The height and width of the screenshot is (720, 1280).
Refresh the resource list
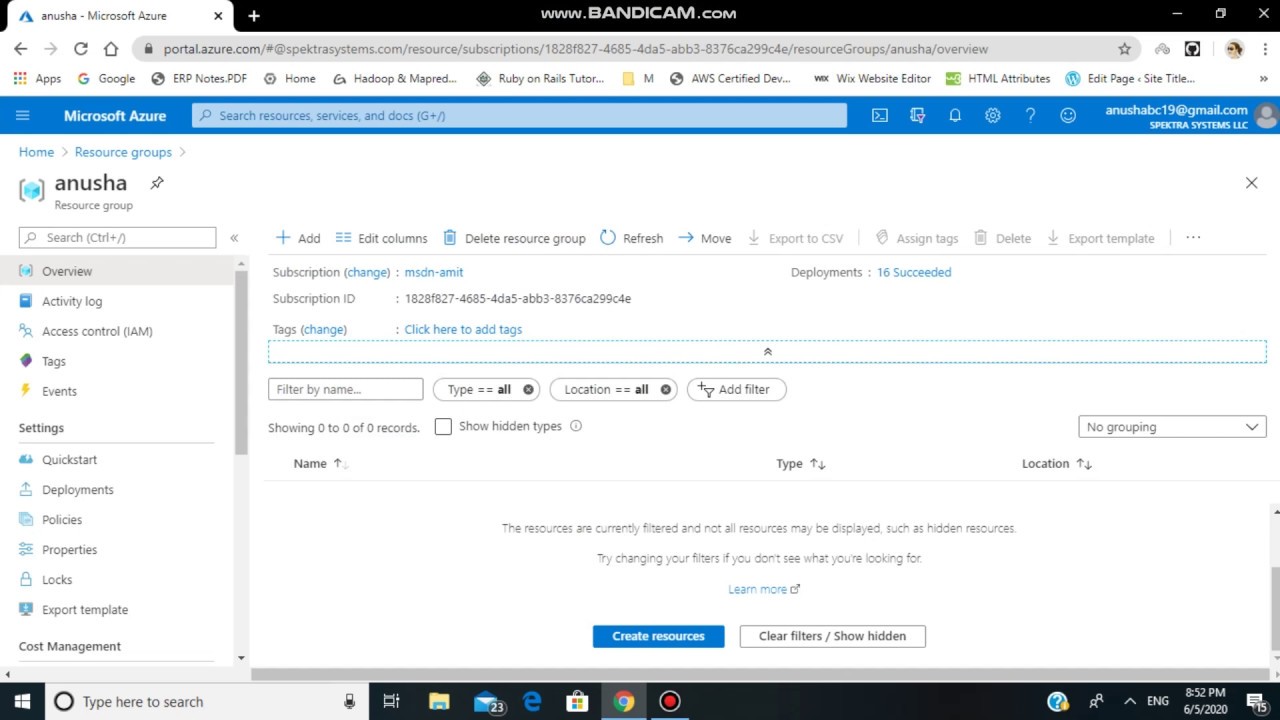click(631, 238)
